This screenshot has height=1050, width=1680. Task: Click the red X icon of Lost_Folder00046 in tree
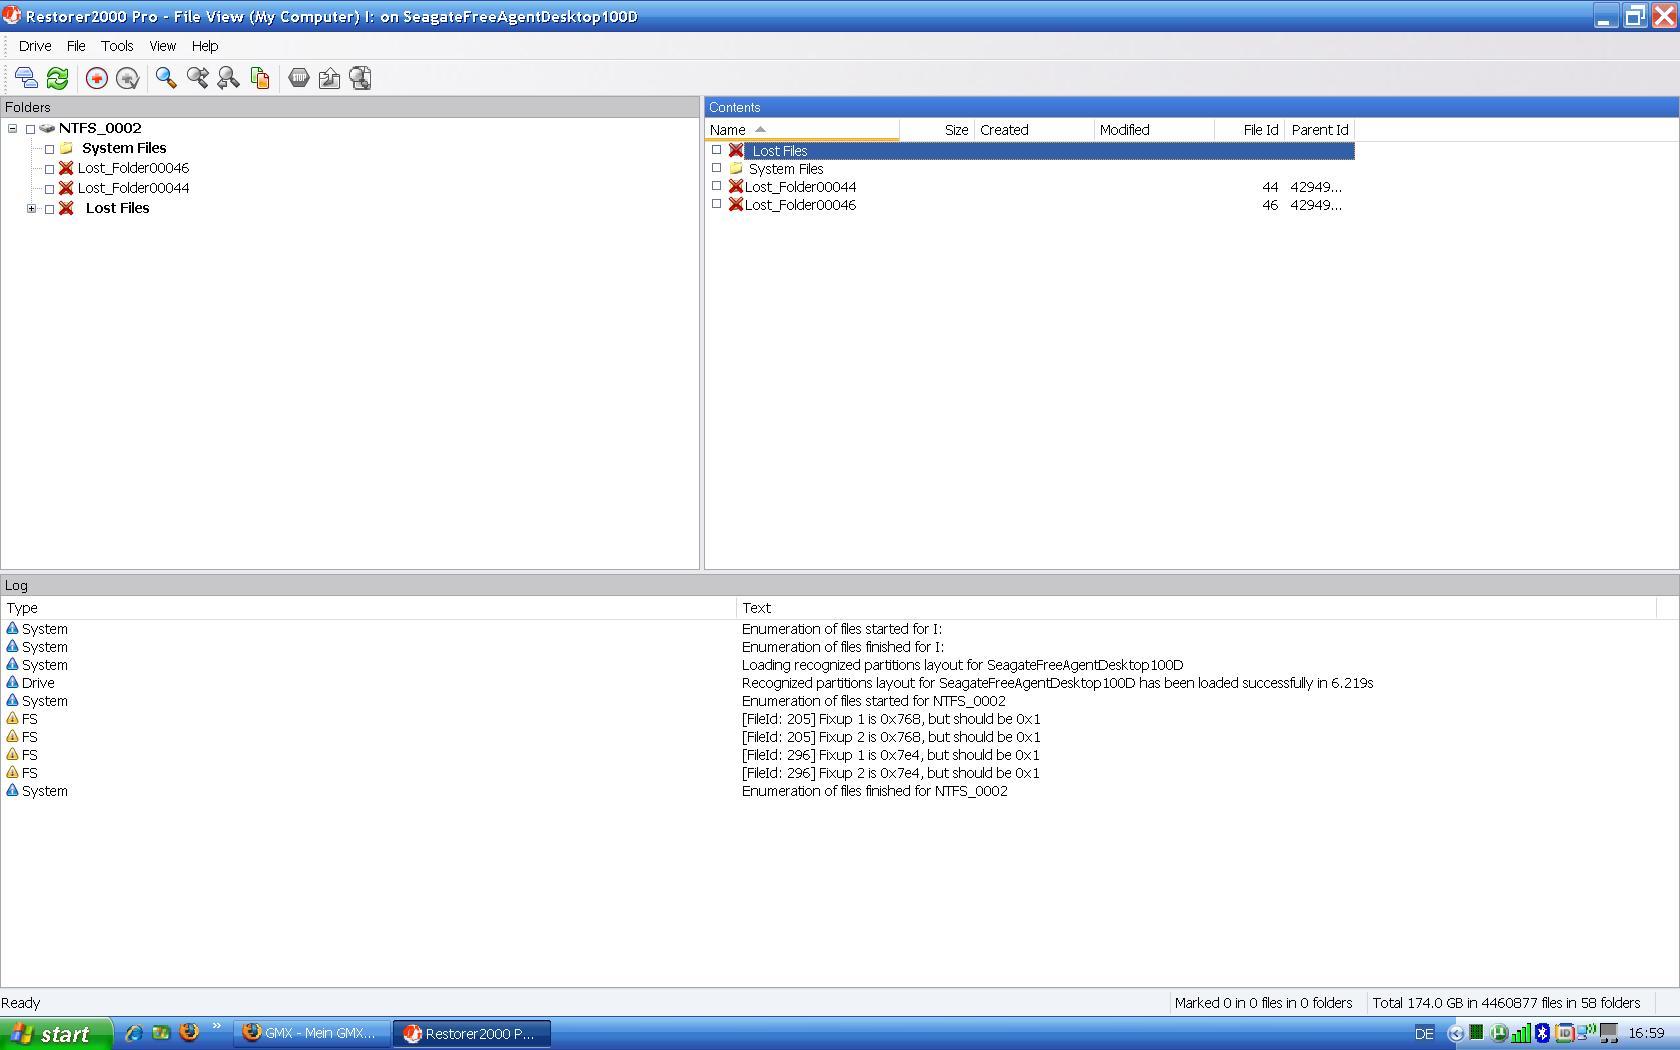(x=66, y=168)
